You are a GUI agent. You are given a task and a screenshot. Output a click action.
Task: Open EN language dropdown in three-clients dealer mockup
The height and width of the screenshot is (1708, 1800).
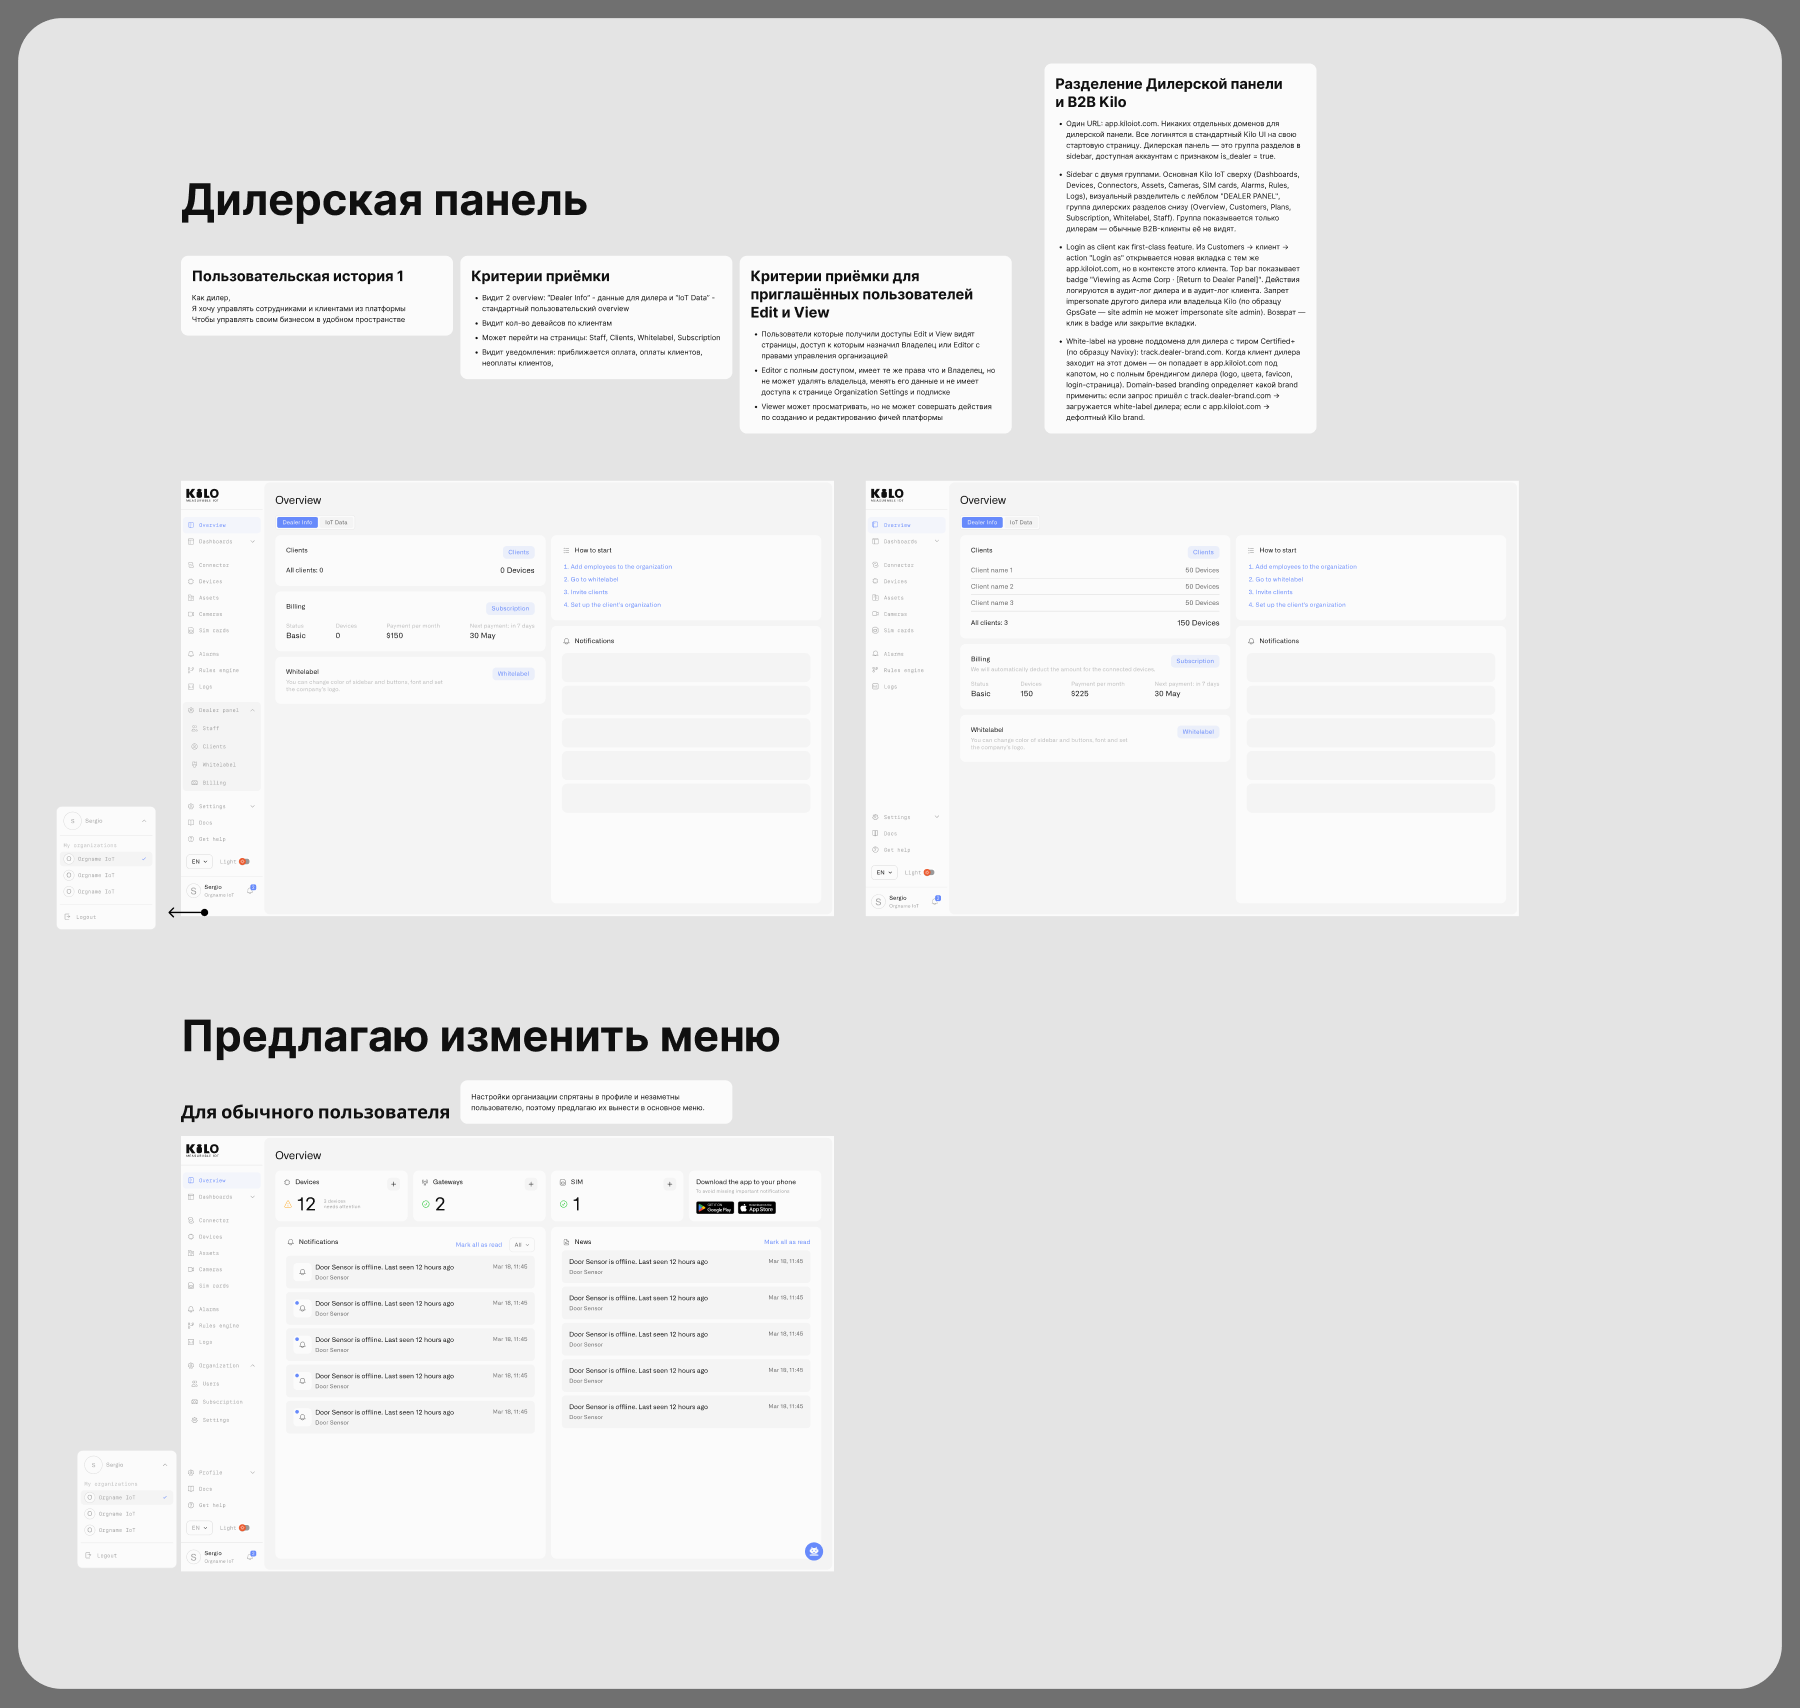(884, 872)
